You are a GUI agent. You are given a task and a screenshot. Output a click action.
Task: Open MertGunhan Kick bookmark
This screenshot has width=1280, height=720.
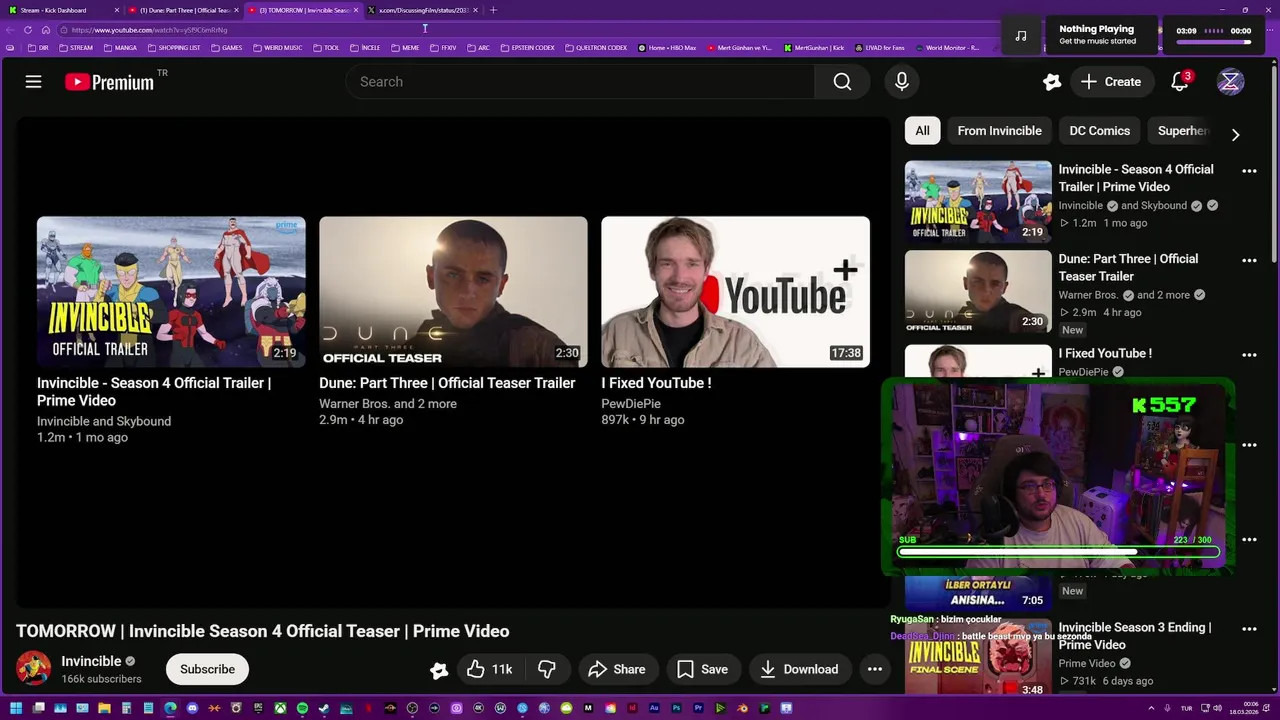(814, 48)
